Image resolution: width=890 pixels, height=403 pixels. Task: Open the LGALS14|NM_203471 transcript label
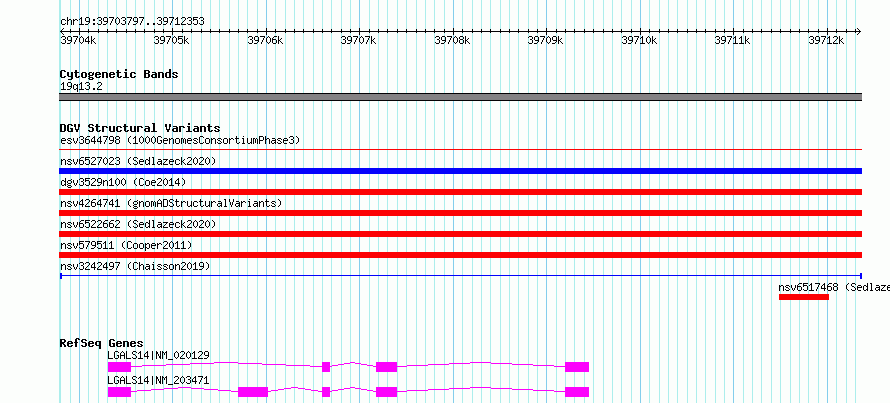coord(158,380)
